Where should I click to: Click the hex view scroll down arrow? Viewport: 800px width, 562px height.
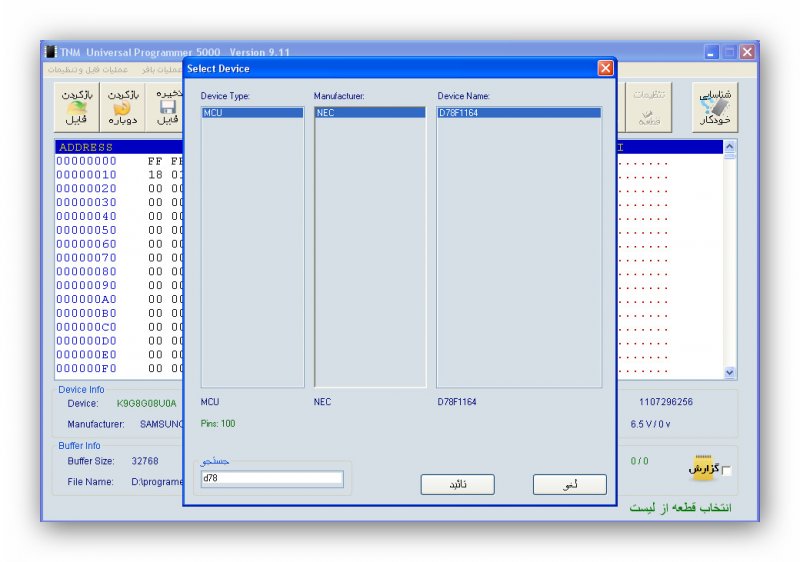730,372
